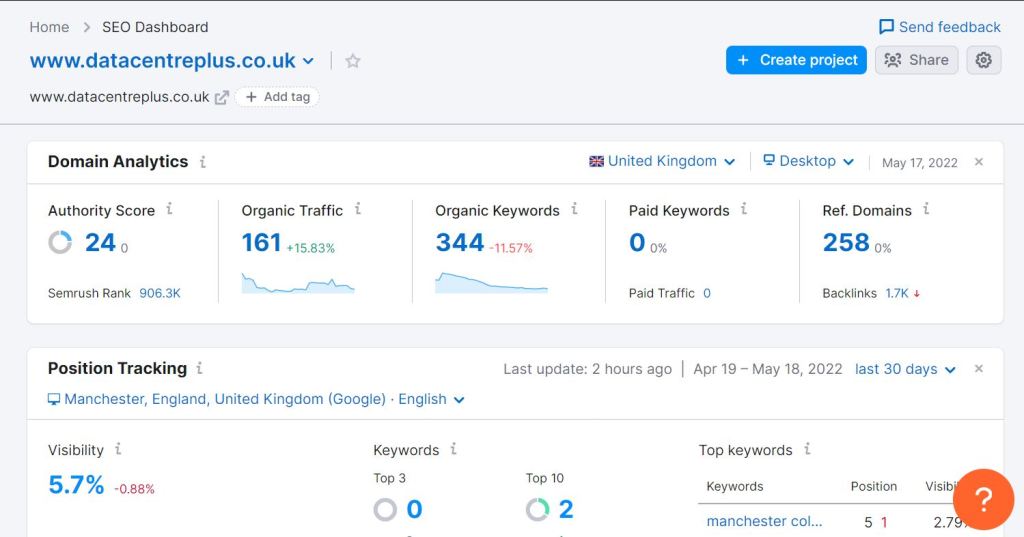Click the Send feedback link
1024x537 pixels.
click(x=939, y=27)
